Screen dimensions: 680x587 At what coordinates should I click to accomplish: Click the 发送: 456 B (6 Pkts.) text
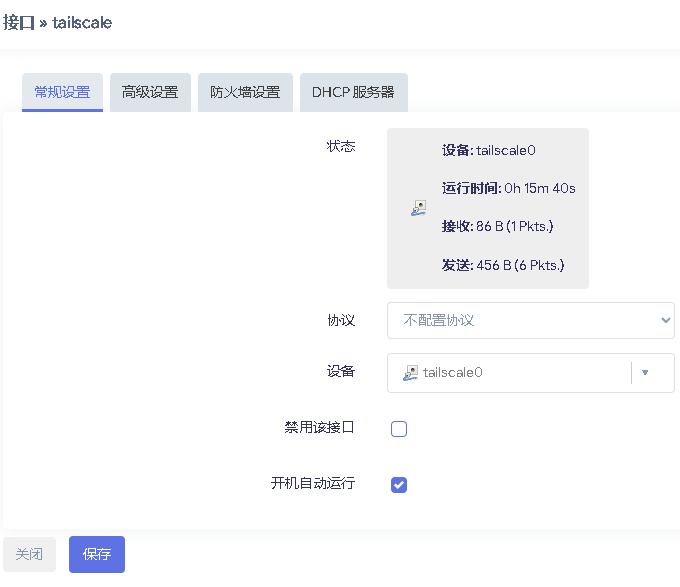click(x=503, y=265)
